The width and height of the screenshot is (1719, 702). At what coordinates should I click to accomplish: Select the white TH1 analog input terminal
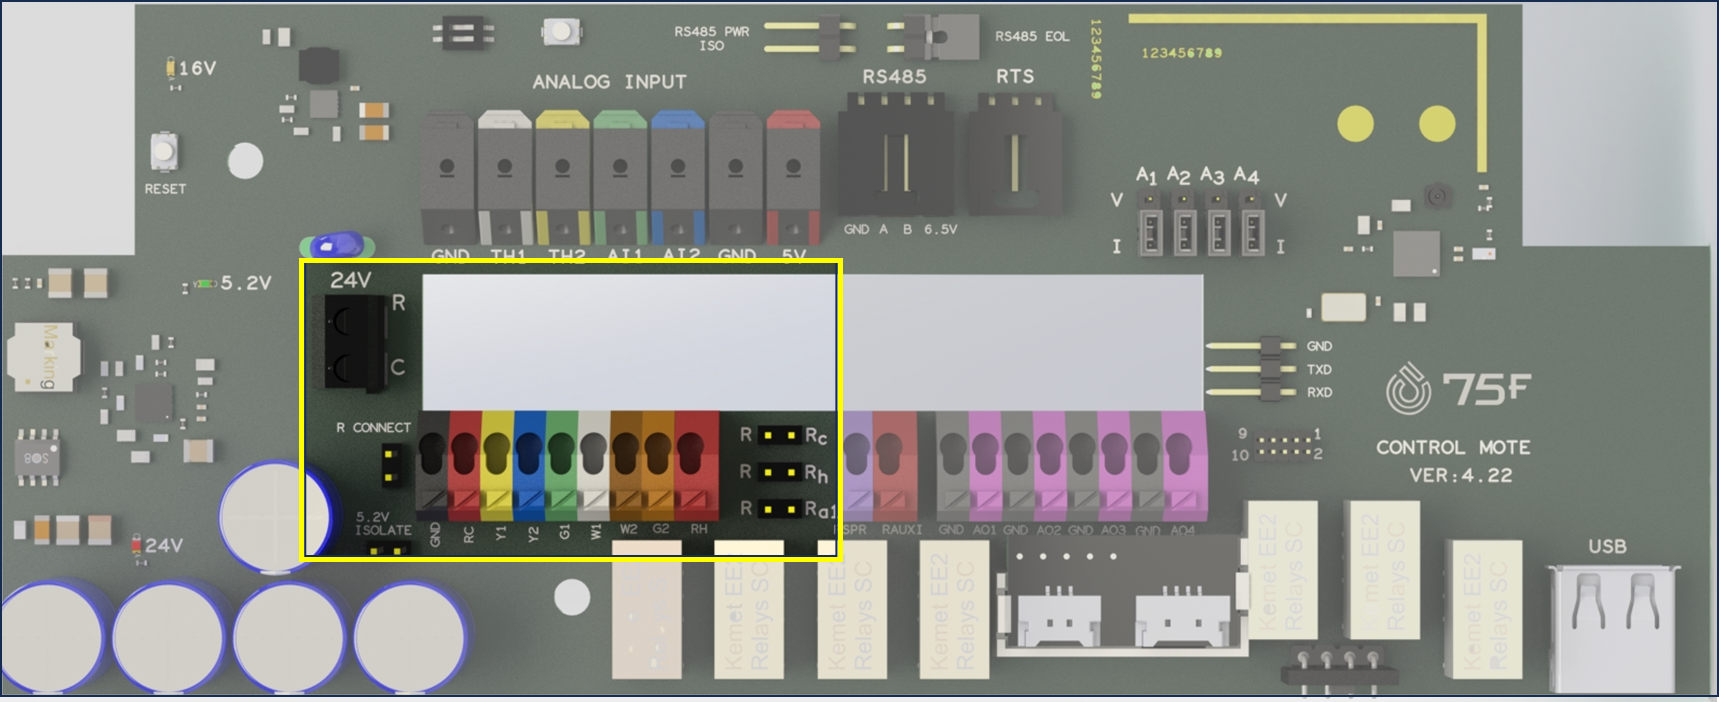[x=505, y=178]
